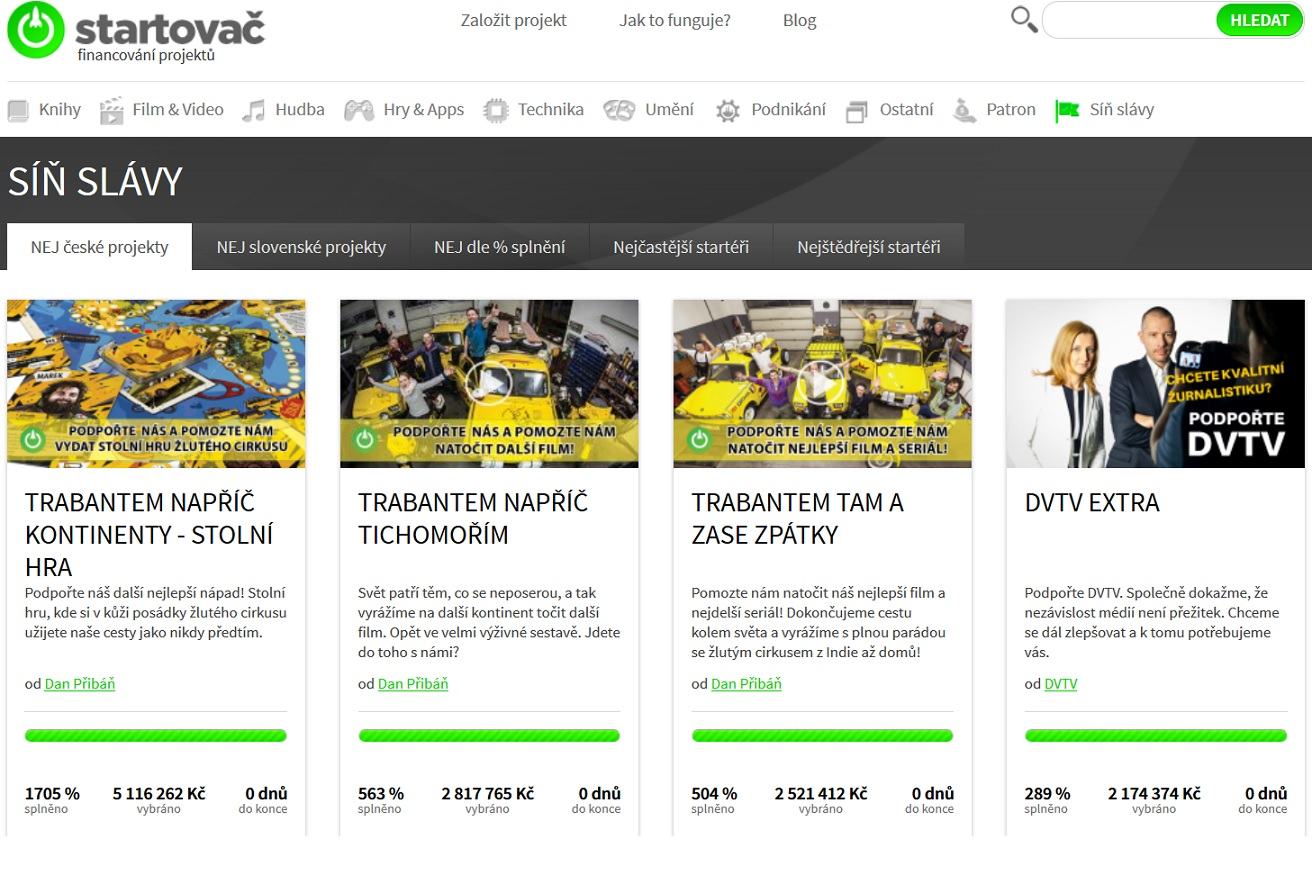1312x884 pixels.
Task: Click the Ostatní stacked windows icon
Action: tap(857, 111)
